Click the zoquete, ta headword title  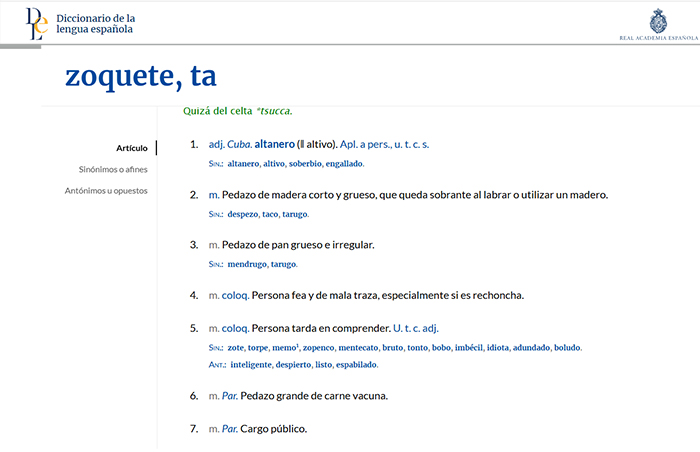(140, 77)
